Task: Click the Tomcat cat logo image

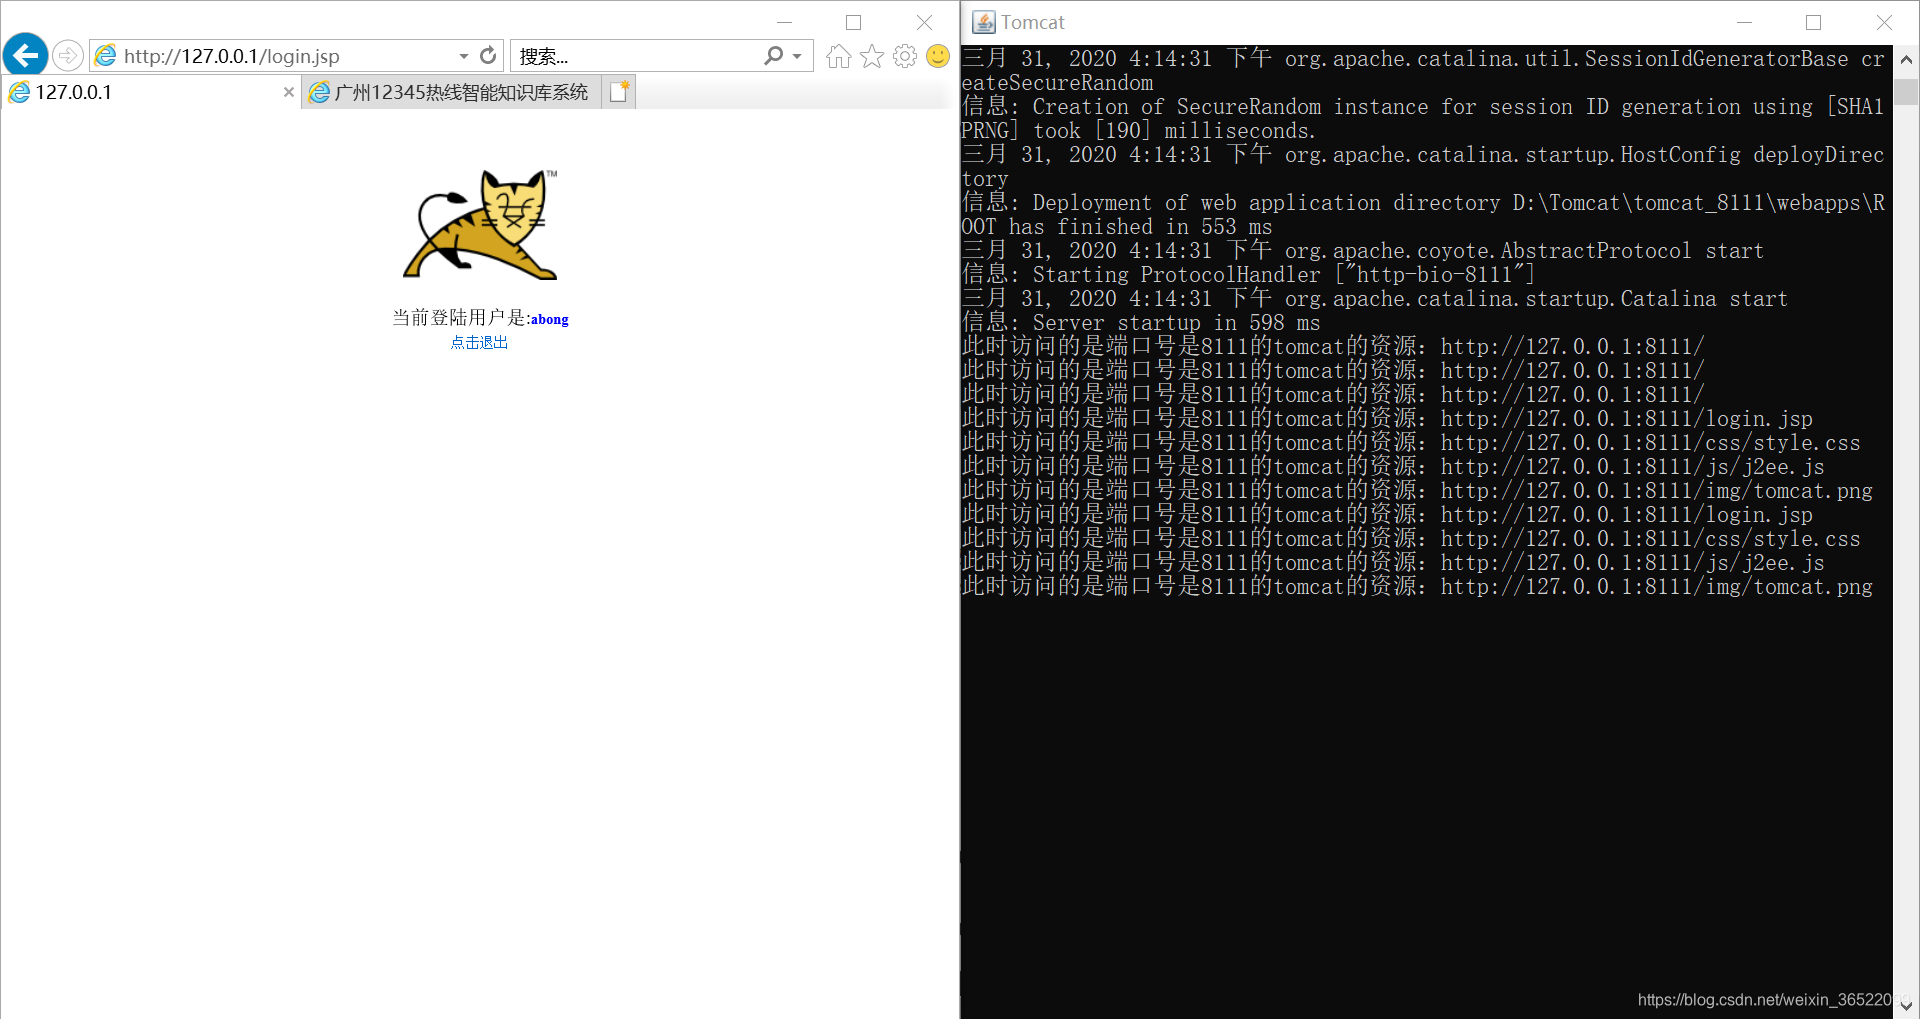Action: 480,224
